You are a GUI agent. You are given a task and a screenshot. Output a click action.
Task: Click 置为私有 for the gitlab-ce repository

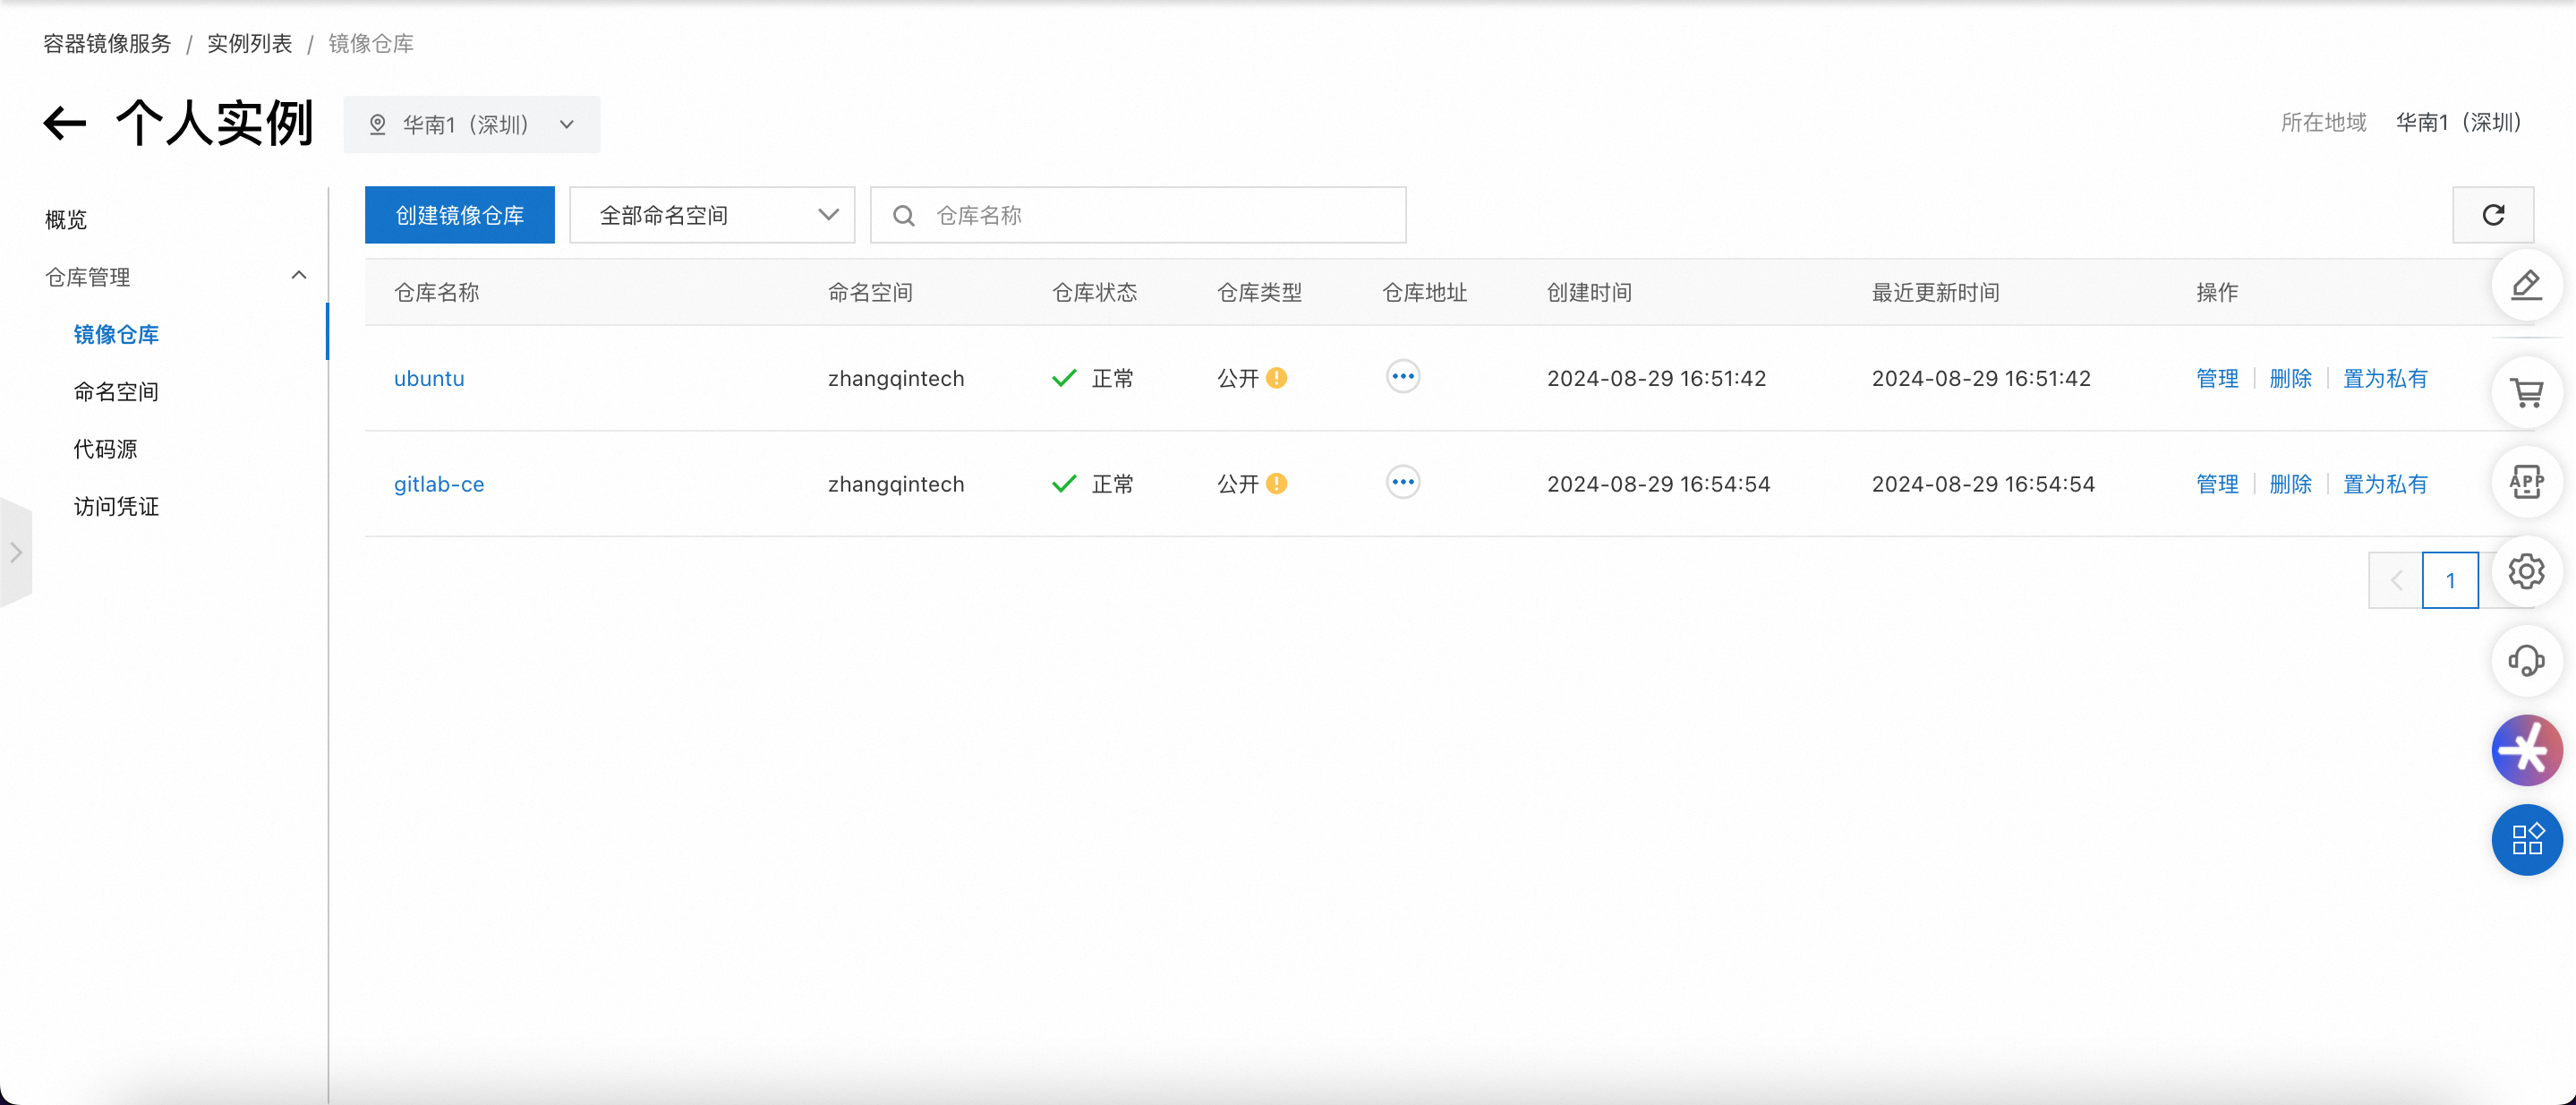click(x=2384, y=484)
